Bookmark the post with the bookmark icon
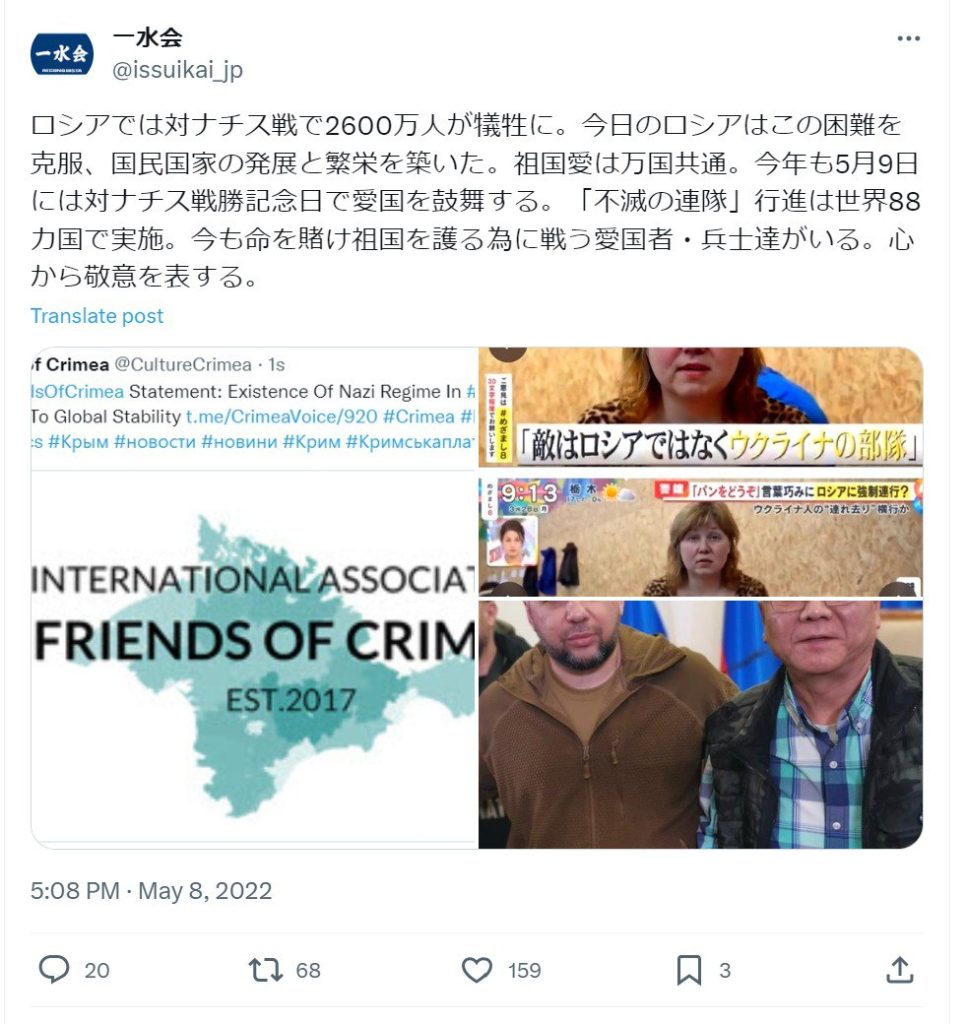 tap(689, 970)
